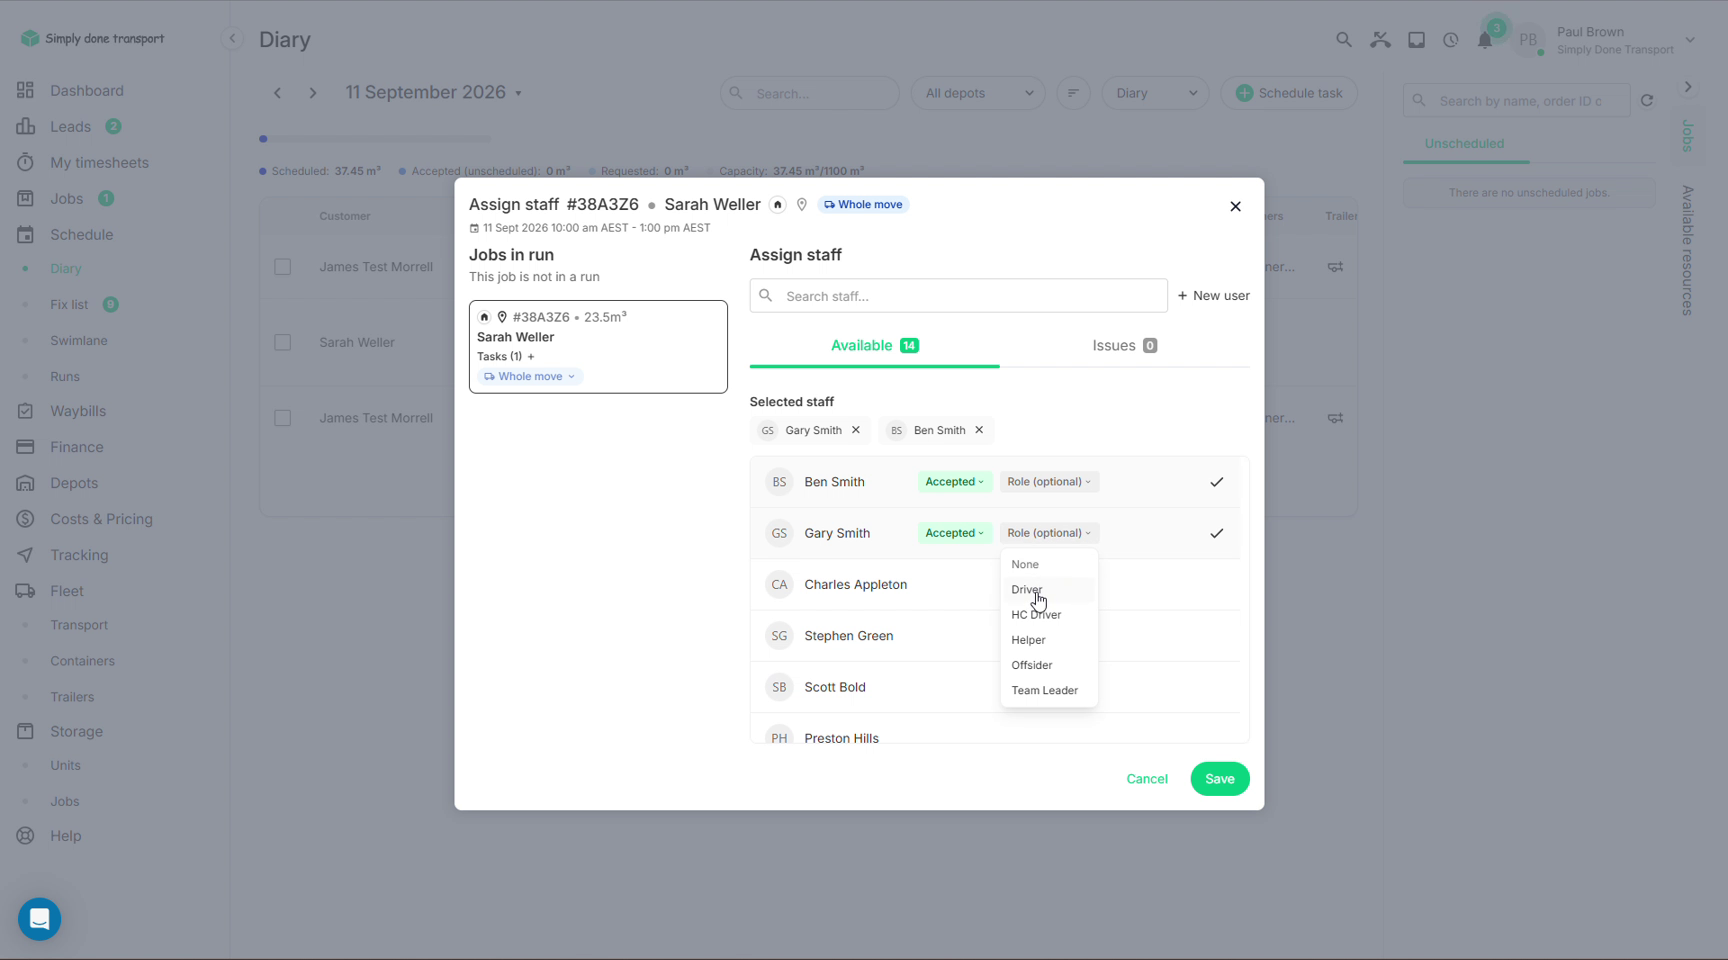Collapse the left sidebar
1728x960 pixels.
(x=232, y=39)
